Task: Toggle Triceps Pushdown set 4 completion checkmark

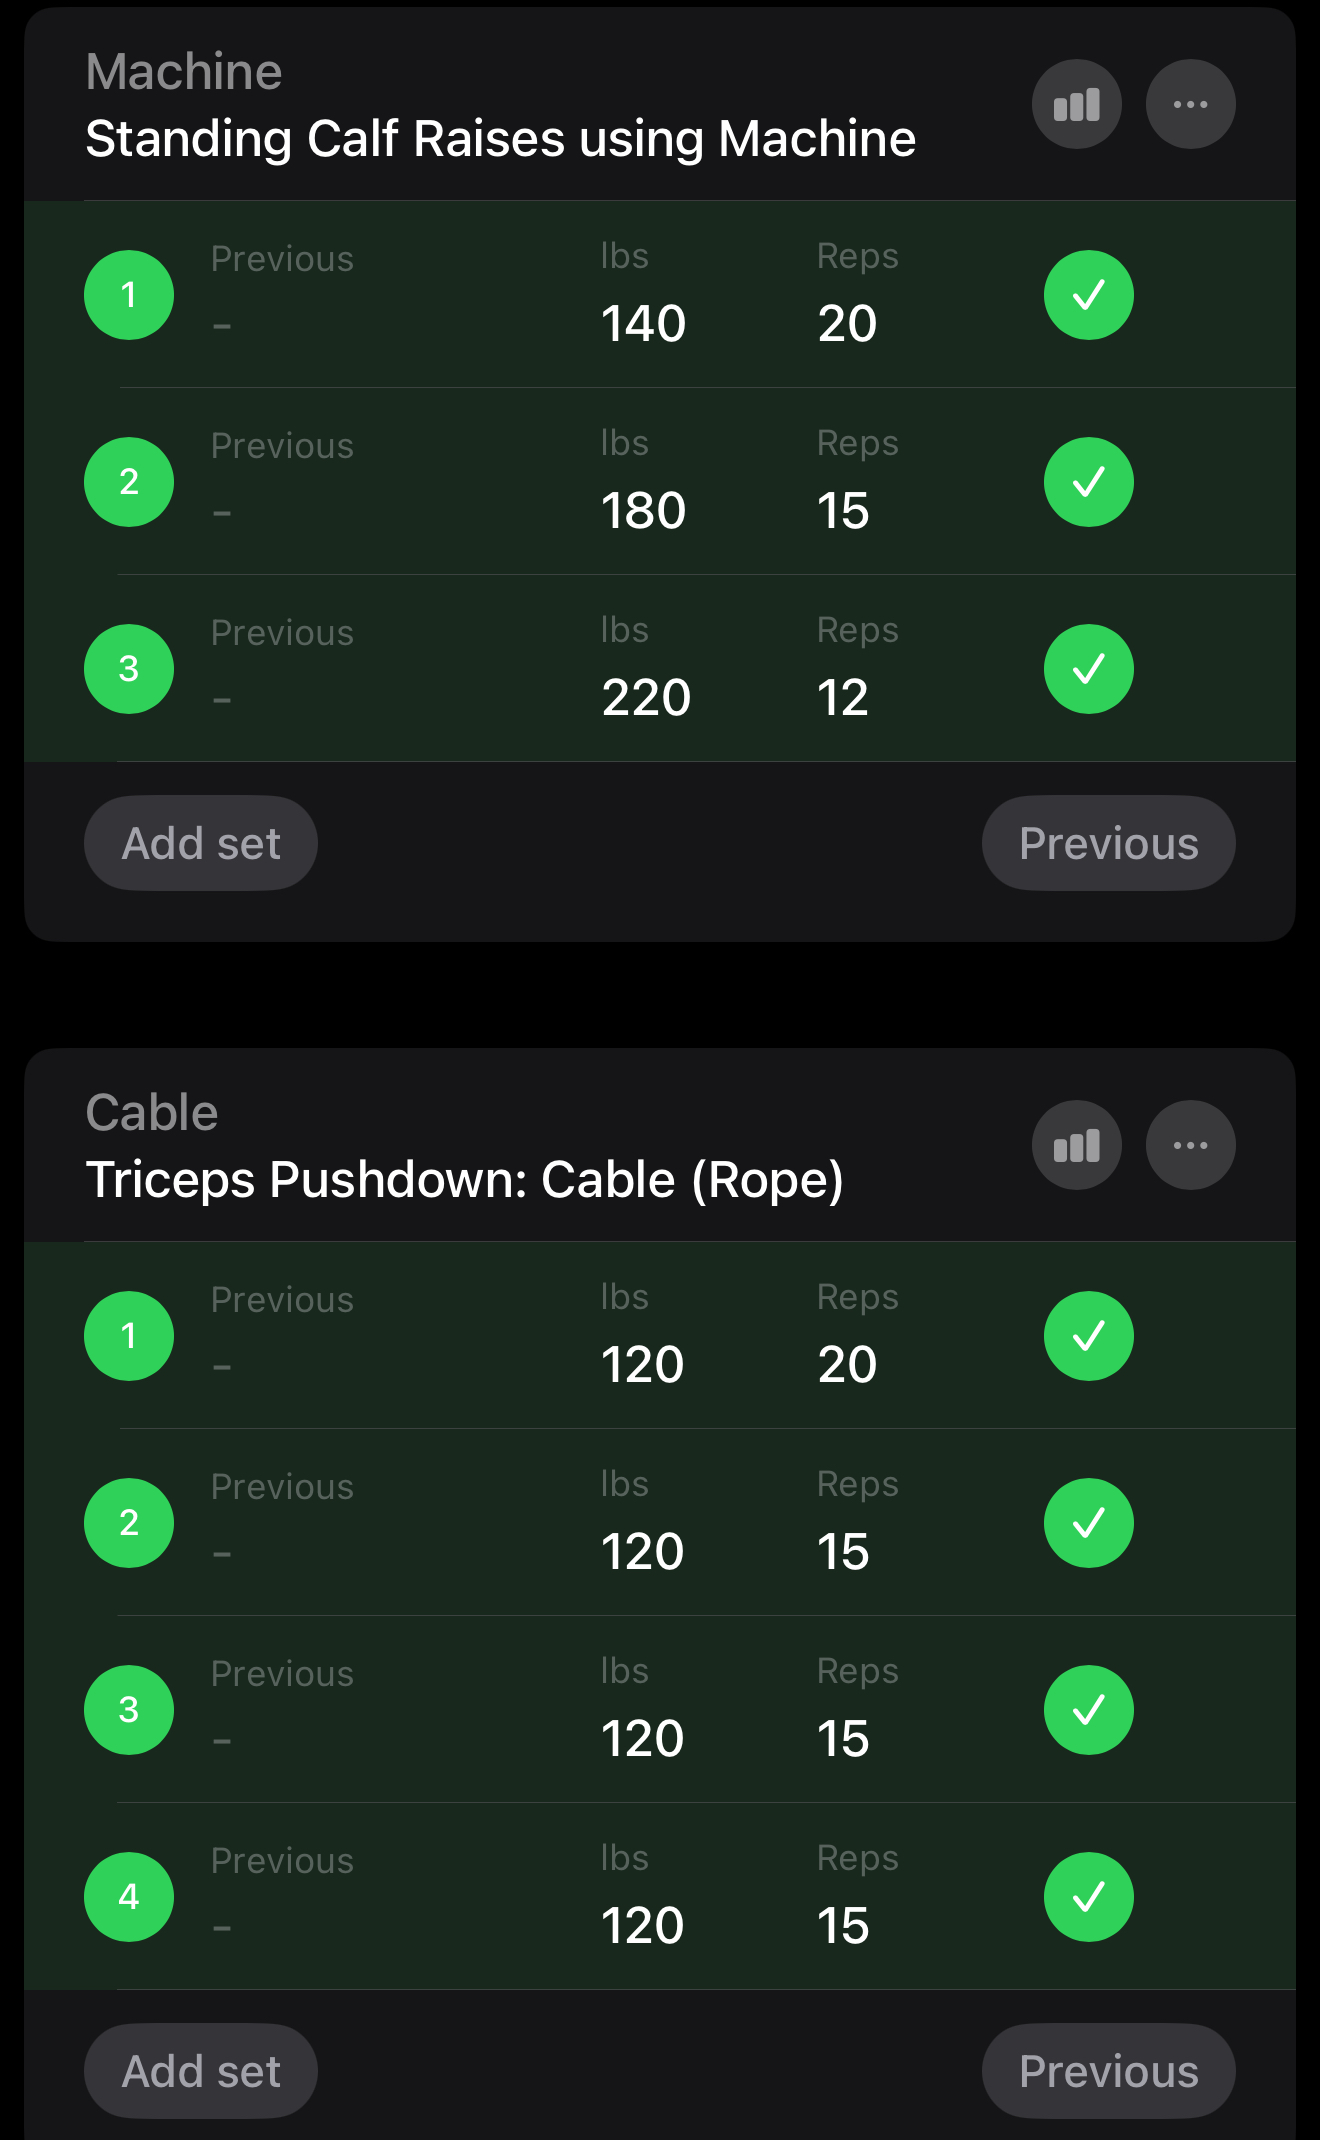Action: point(1088,1897)
